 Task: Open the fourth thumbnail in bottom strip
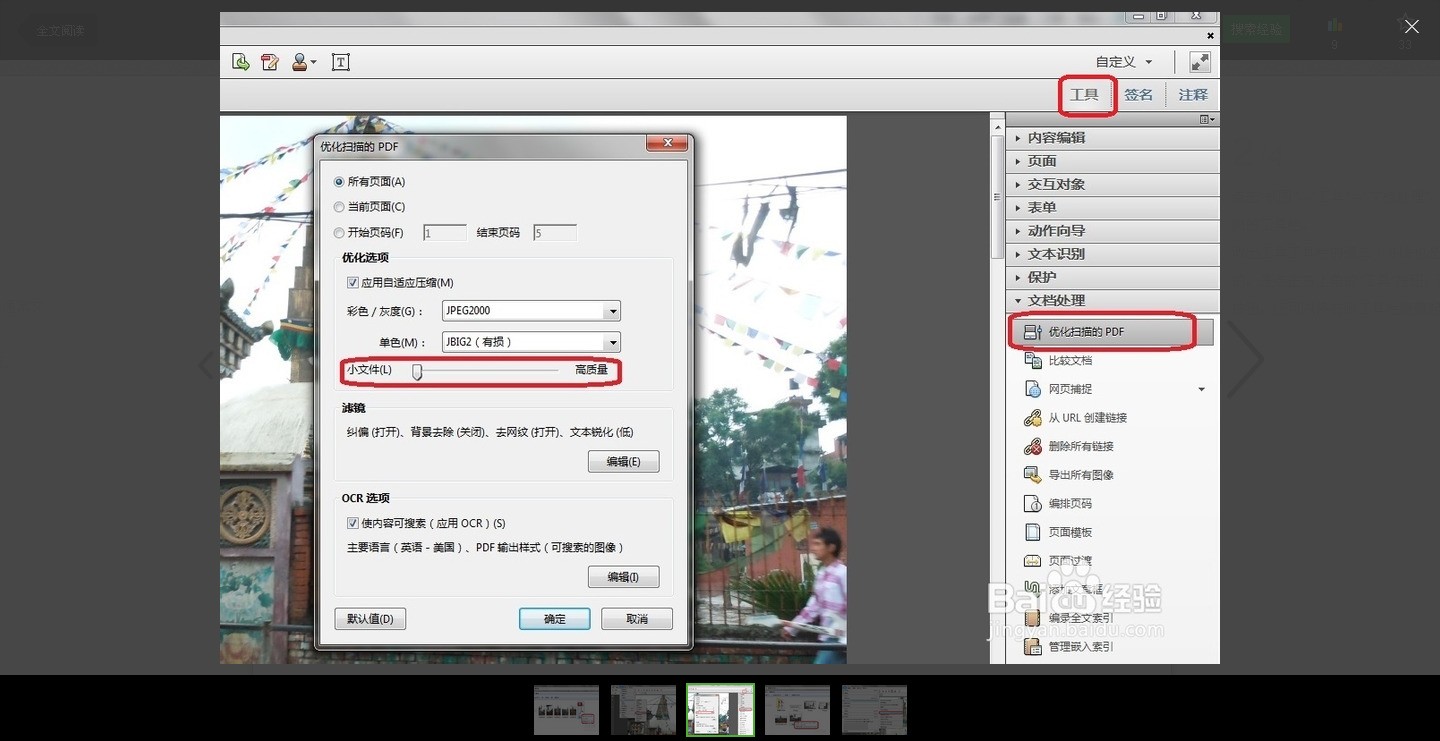(797, 710)
